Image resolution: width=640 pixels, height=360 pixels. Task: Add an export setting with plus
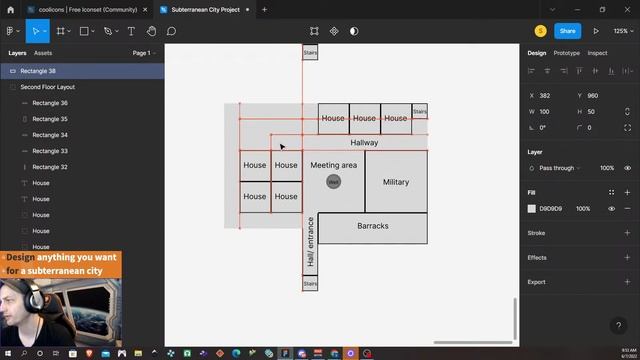(x=627, y=282)
